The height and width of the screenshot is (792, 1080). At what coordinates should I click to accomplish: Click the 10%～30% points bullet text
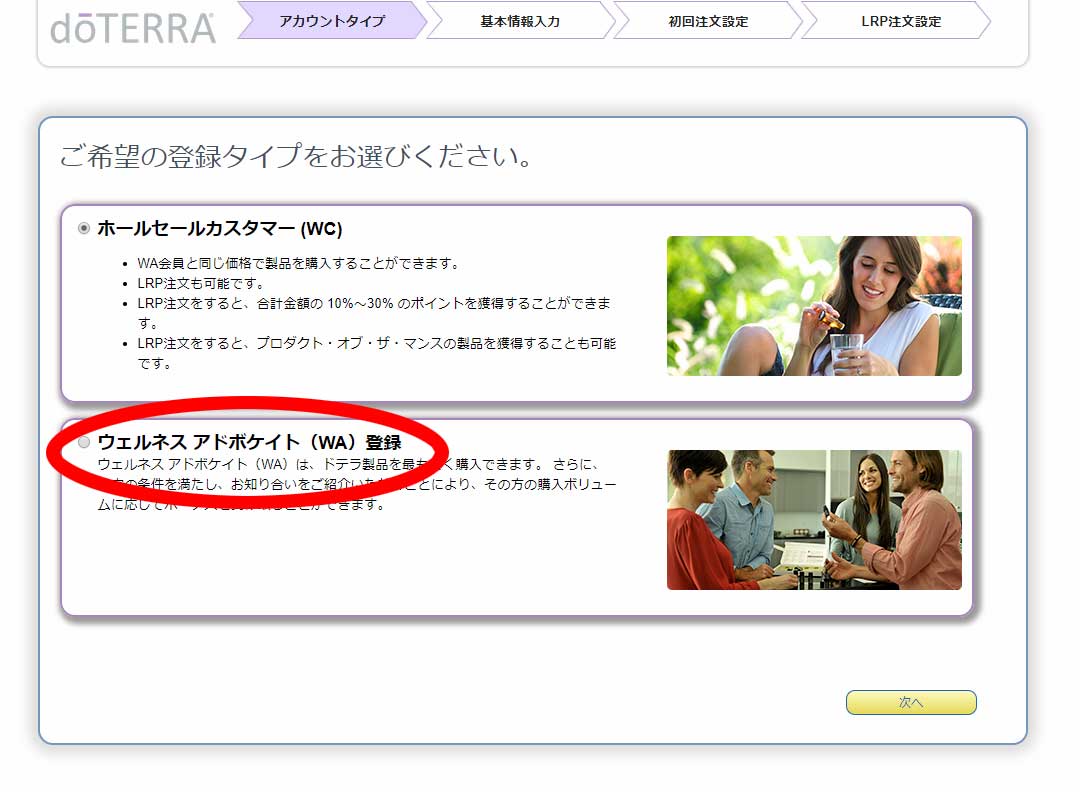[x=373, y=304]
